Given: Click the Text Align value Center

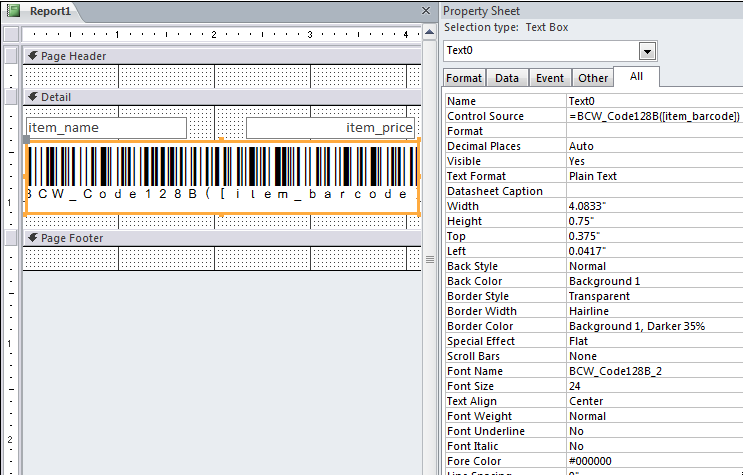Looking at the screenshot, I should (655, 402).
